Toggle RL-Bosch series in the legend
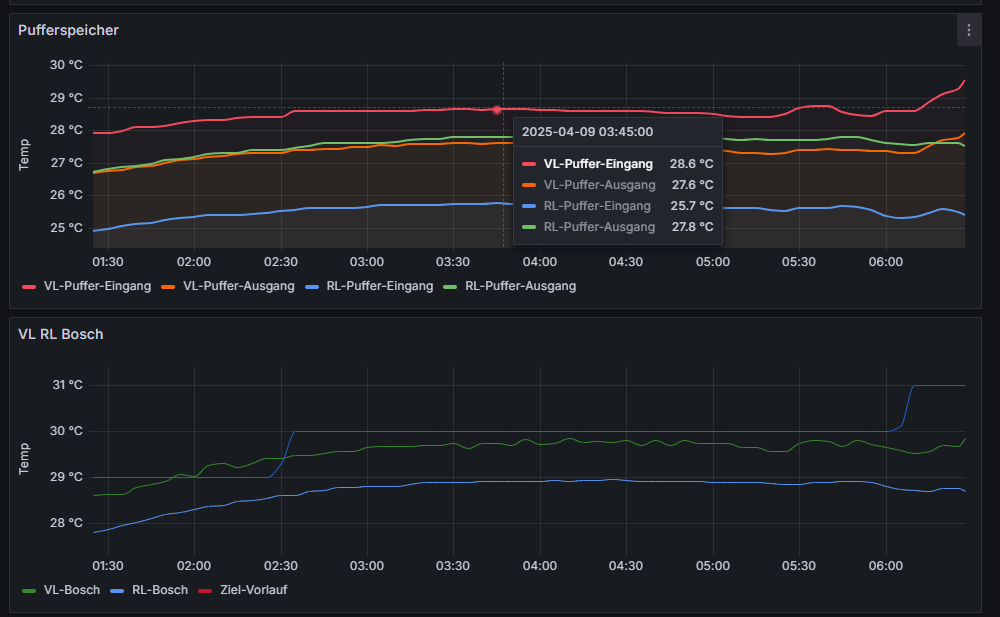This screenshot has width=1000, height=617. coord(159,590)
